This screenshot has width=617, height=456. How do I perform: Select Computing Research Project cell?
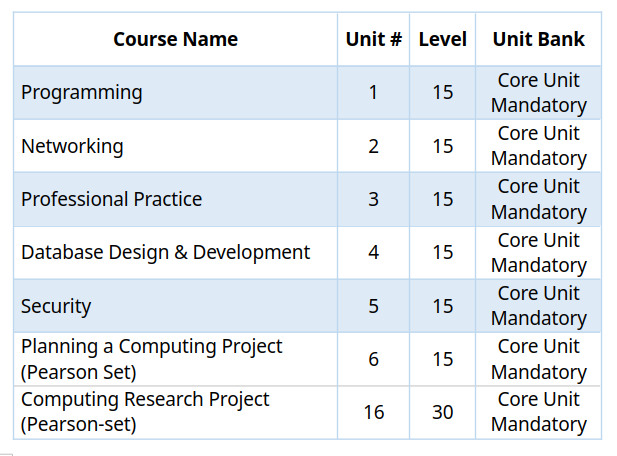175,412
